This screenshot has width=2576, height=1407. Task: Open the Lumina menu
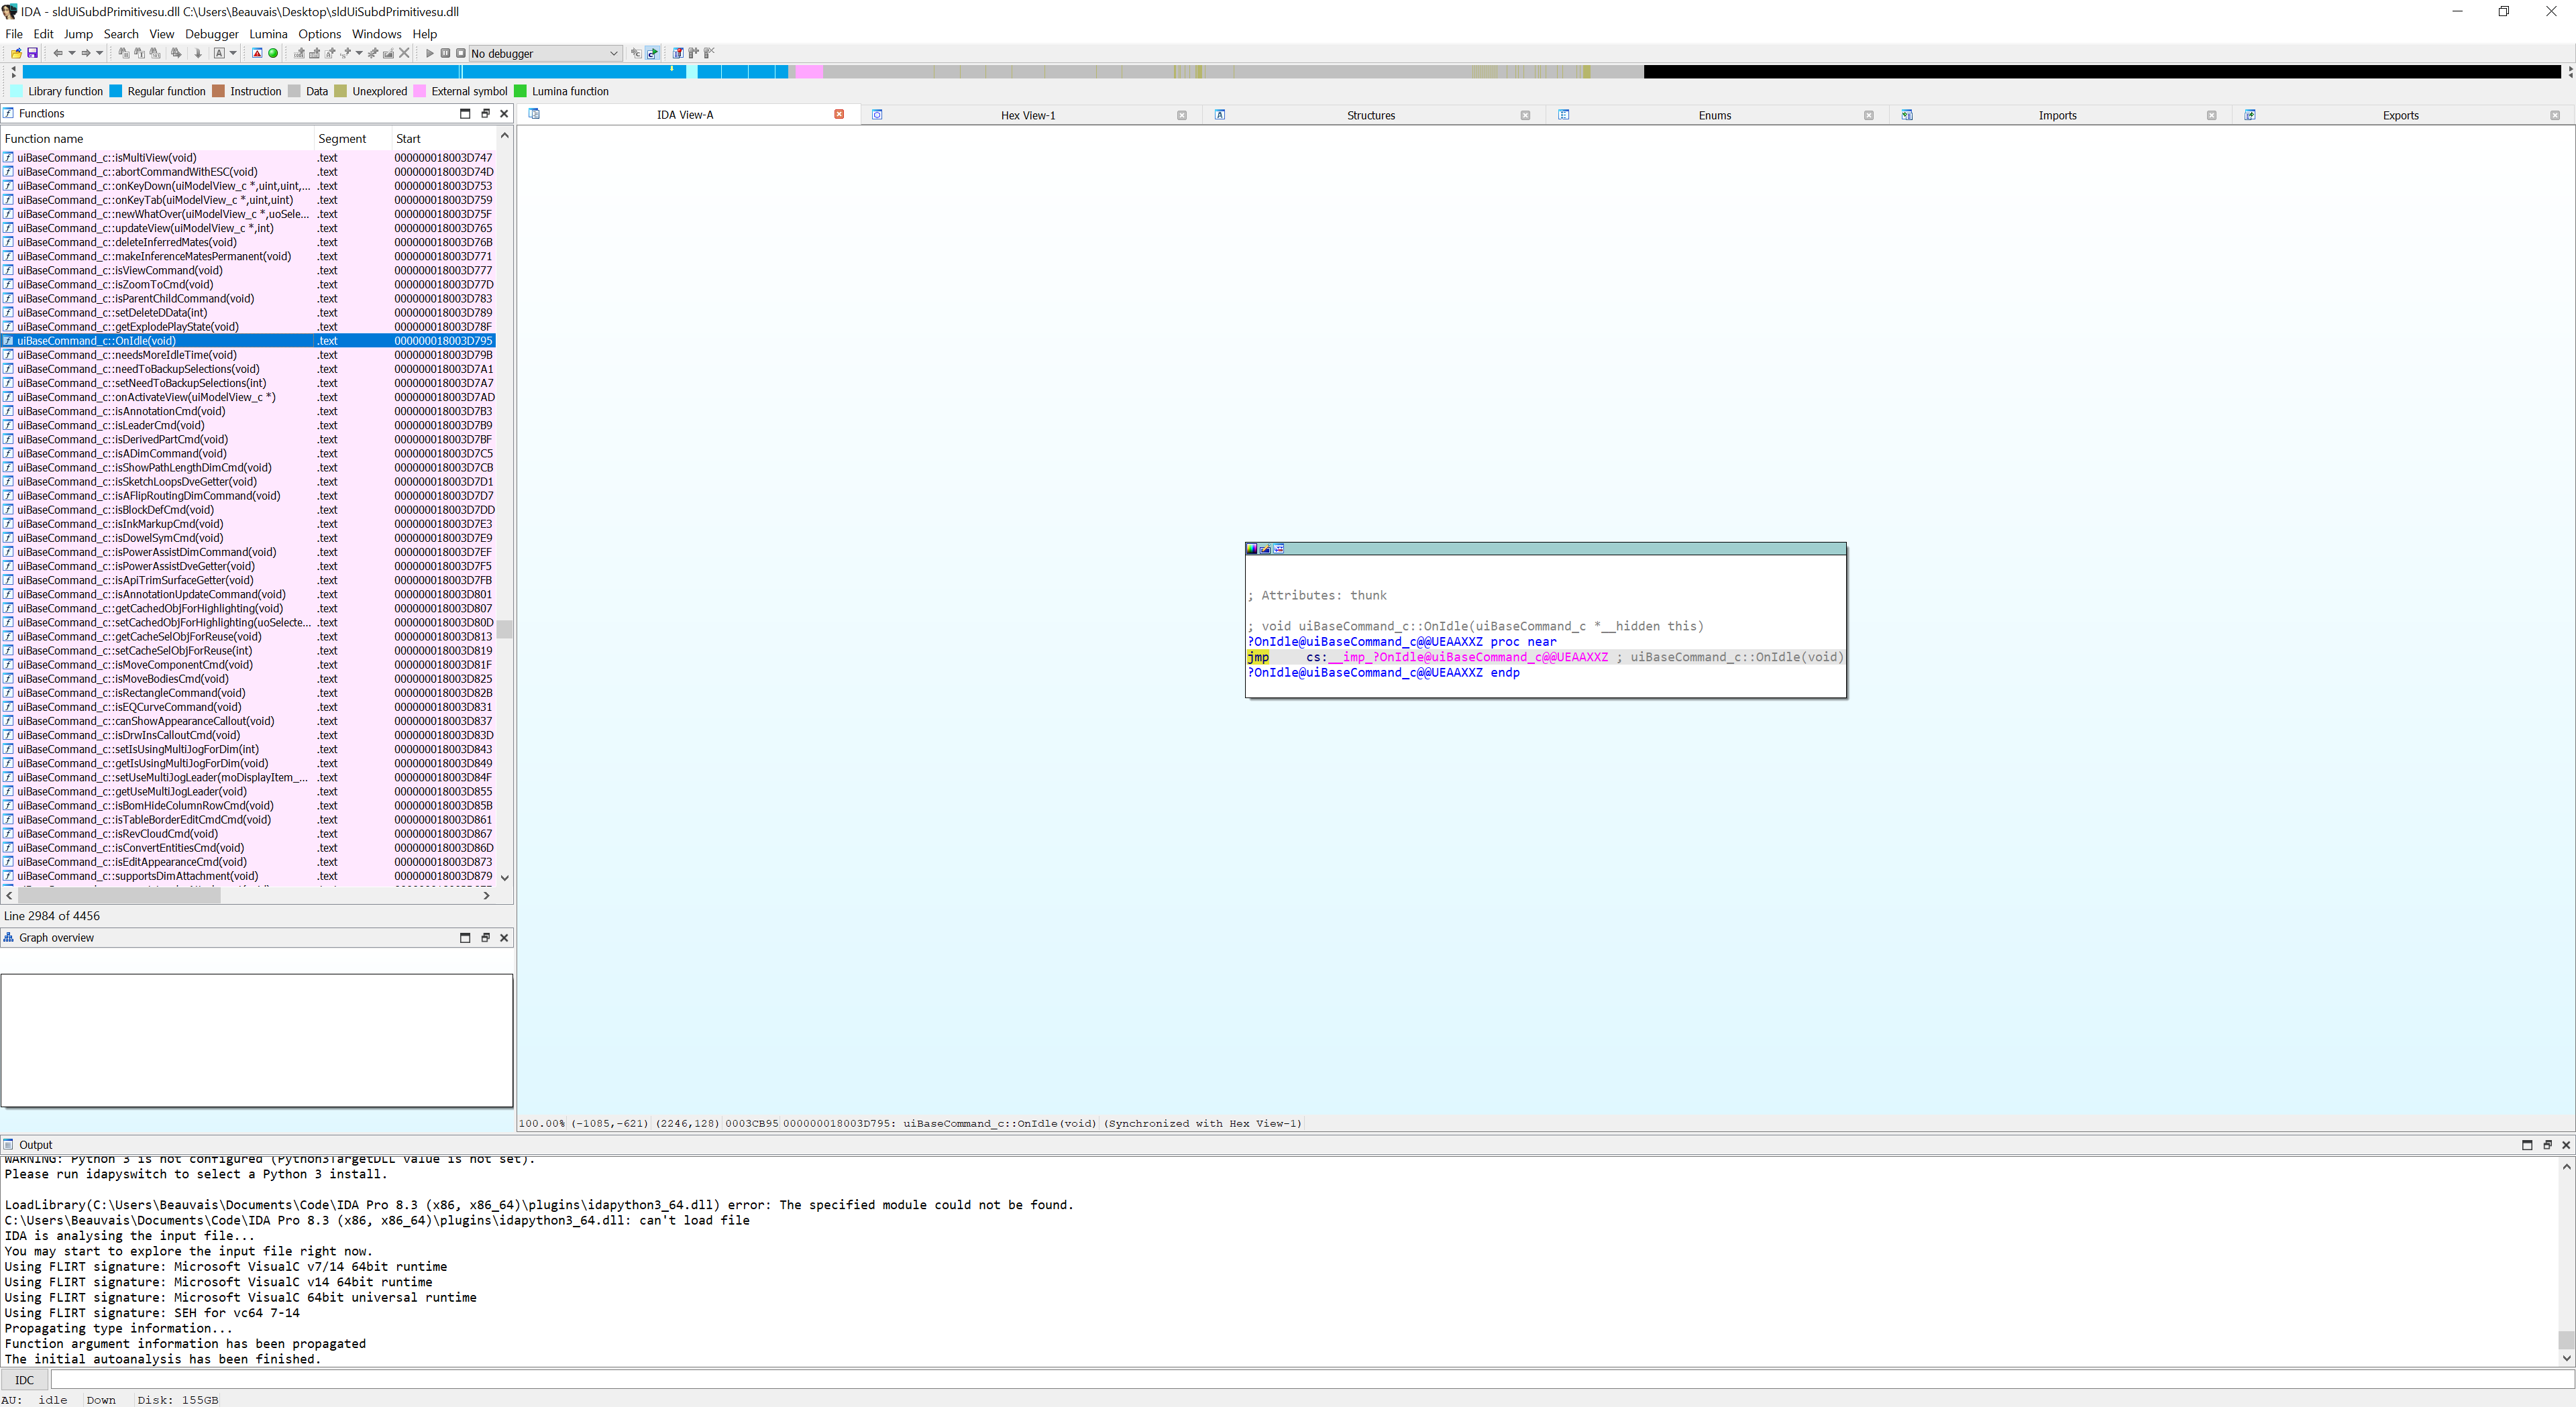click(268, 34)
